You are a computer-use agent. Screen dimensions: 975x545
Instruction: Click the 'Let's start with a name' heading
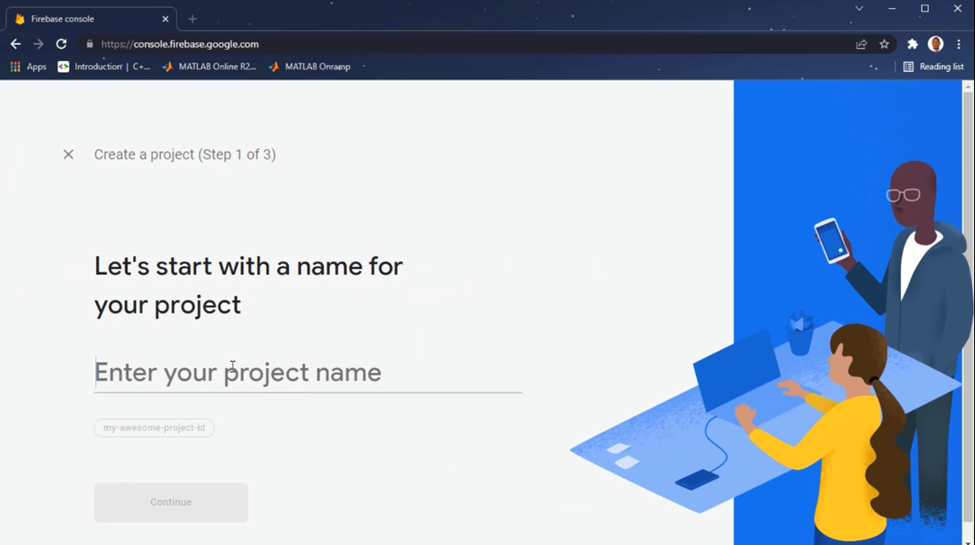(249, 286)
